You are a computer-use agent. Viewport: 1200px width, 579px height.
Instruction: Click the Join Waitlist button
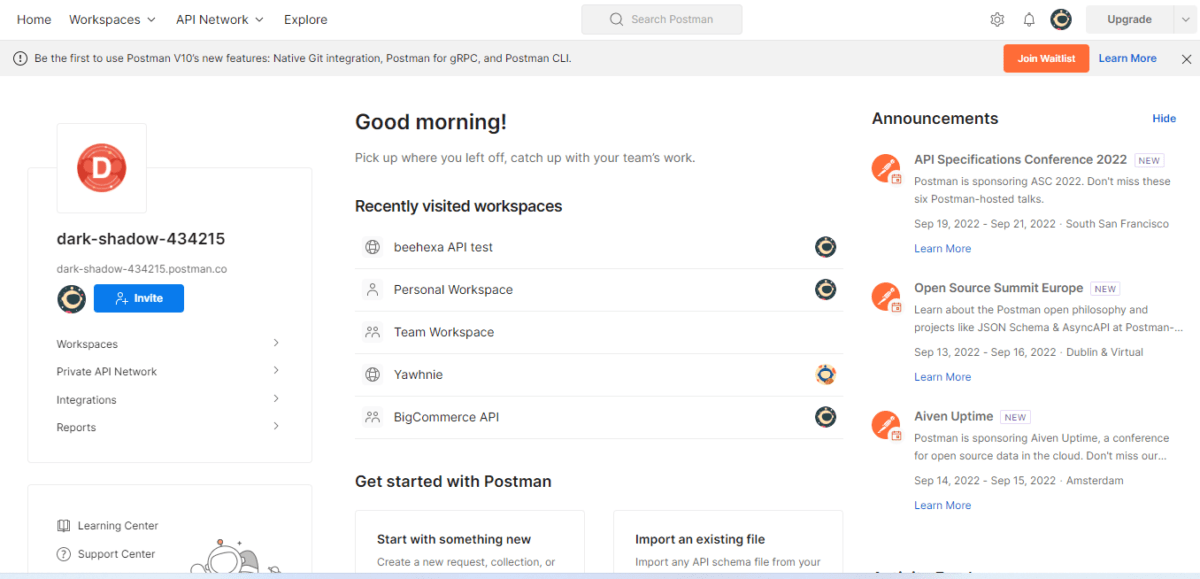point(1046,58)
